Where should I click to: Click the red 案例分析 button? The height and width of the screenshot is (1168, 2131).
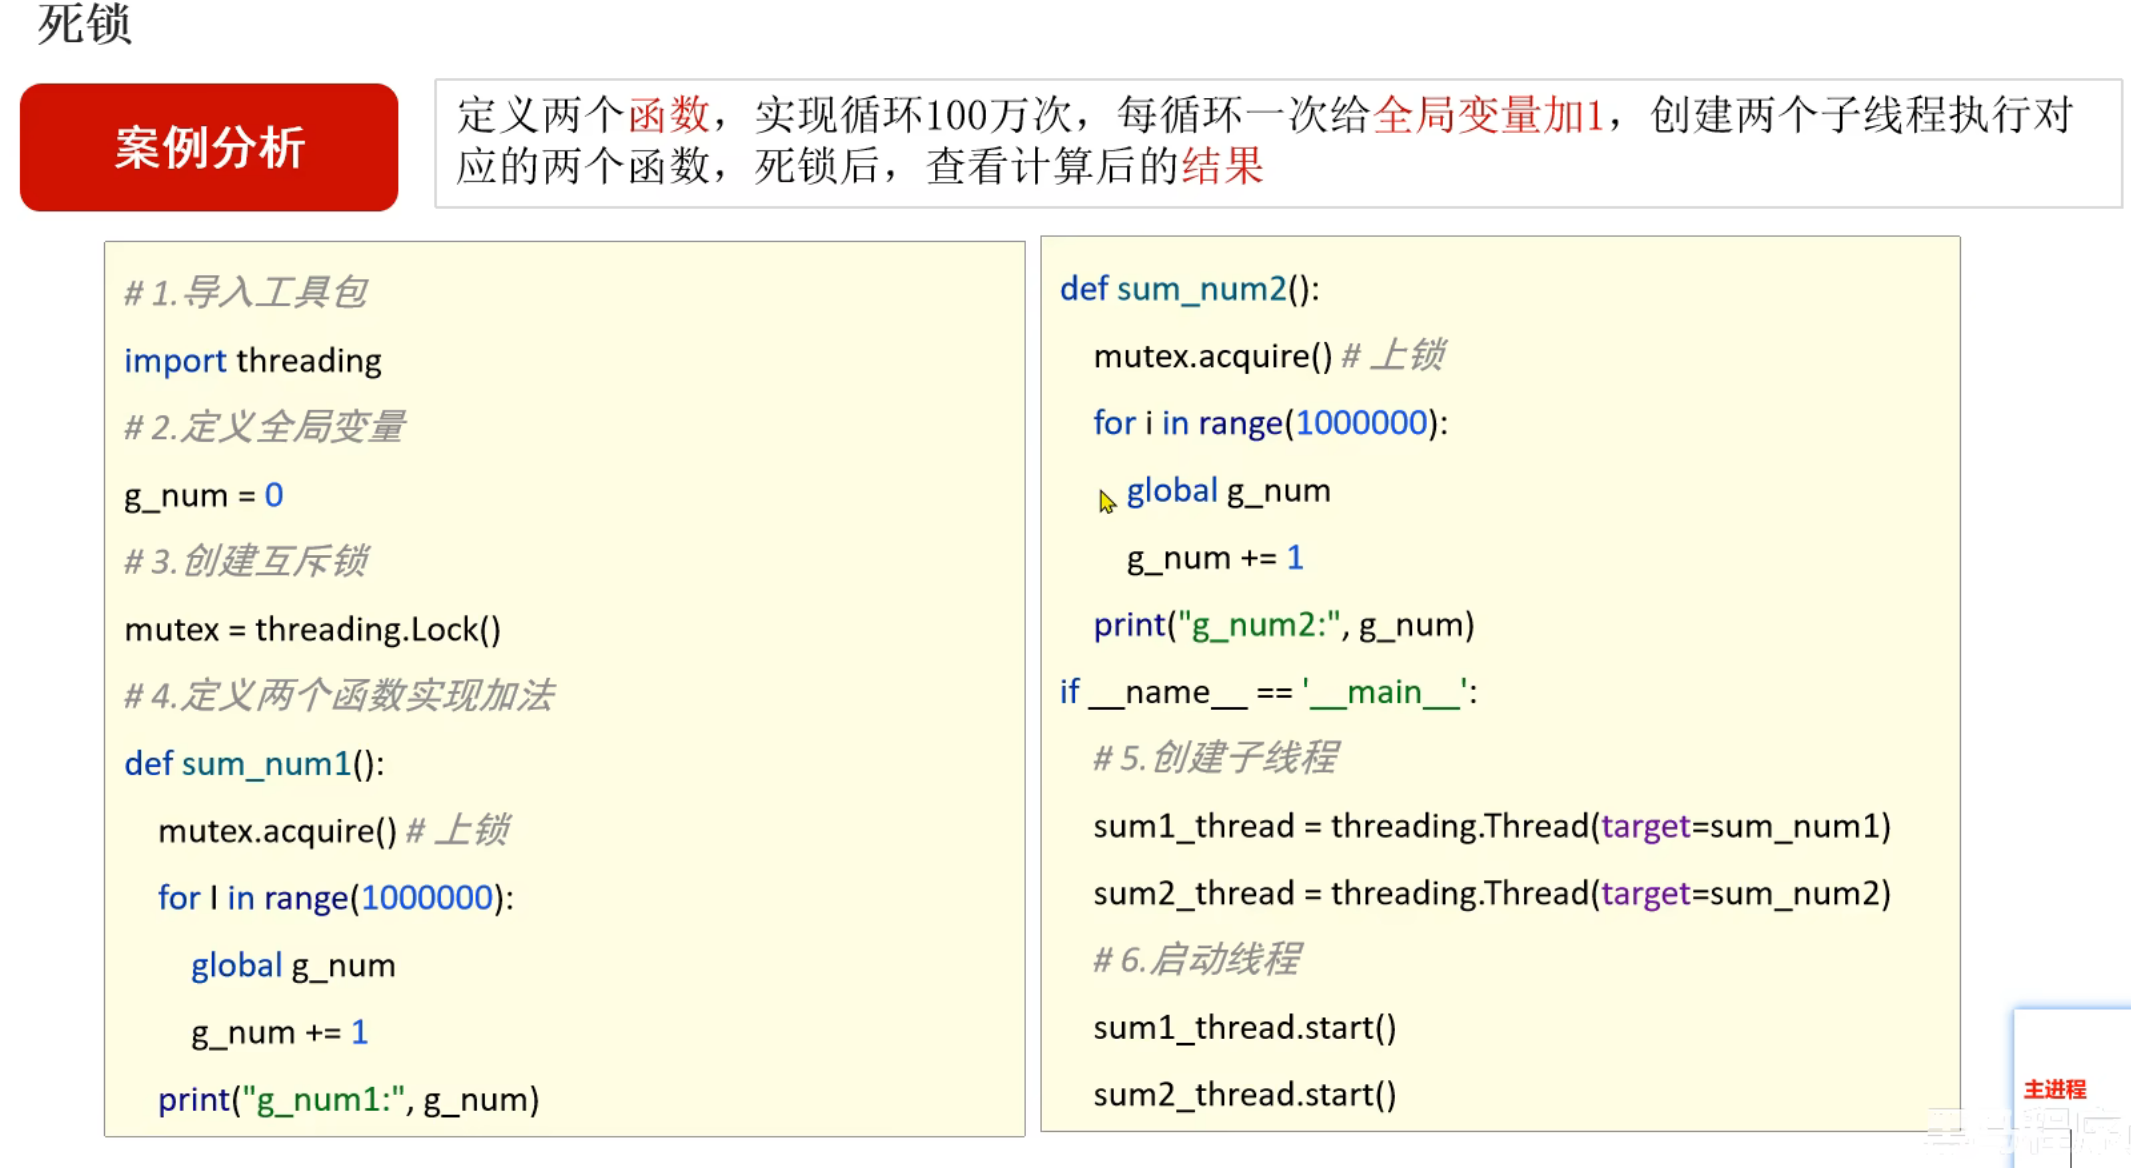208,147
